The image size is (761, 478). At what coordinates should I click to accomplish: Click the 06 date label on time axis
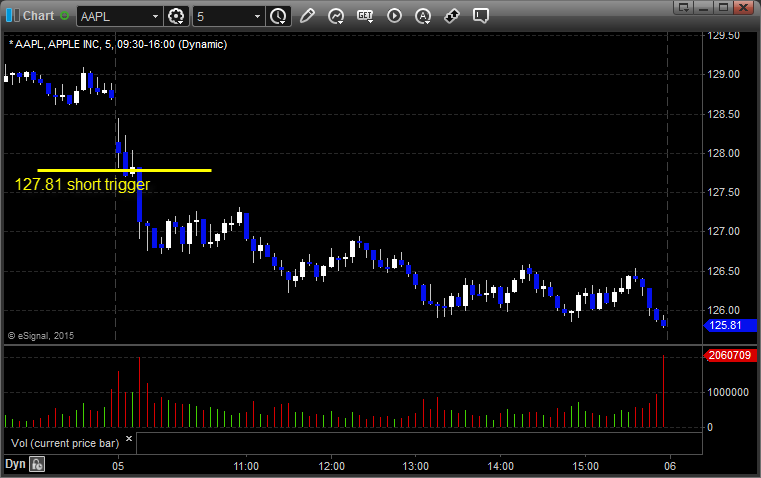click(670, 466)
